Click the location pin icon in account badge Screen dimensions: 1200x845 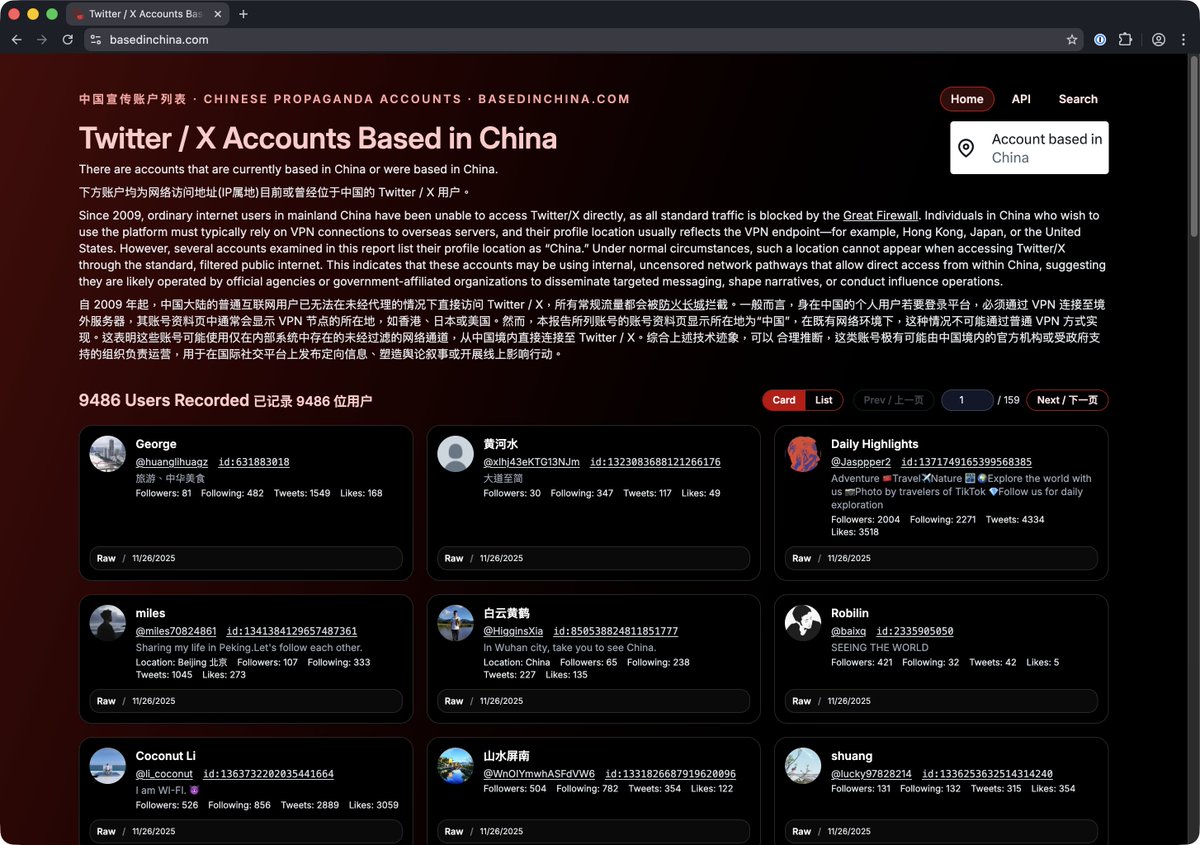(966, 148)
